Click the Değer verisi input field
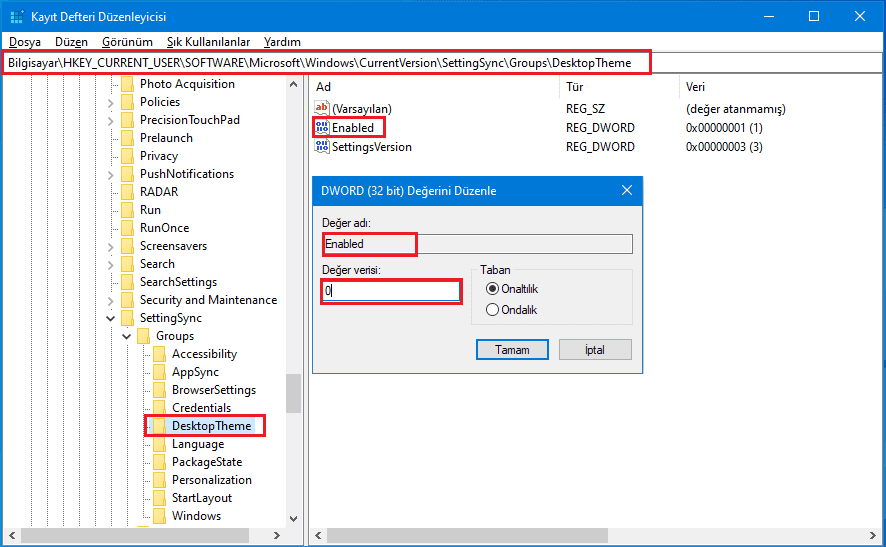Viewport: 886px width, 547px height. 391,291
